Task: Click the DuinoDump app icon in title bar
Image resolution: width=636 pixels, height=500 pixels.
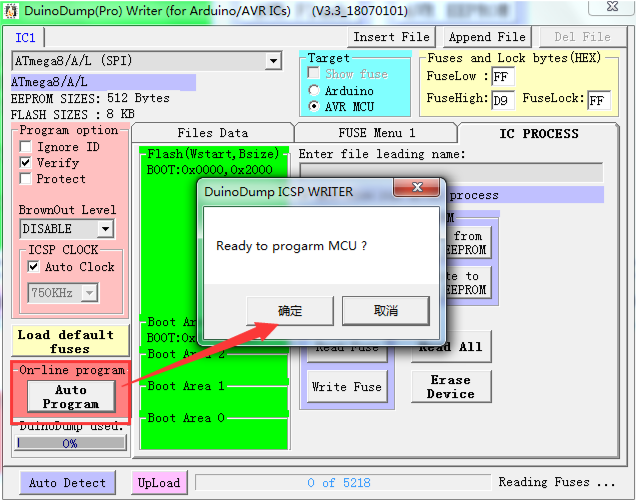Action: pyautogui.click(x=11, y=11)
